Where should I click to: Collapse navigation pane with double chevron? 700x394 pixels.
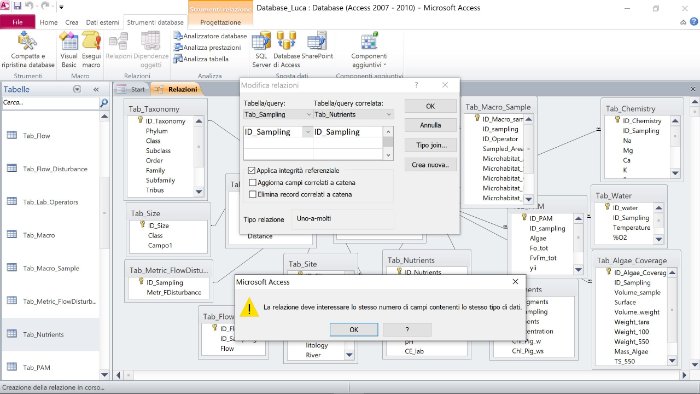pos(96,89)
